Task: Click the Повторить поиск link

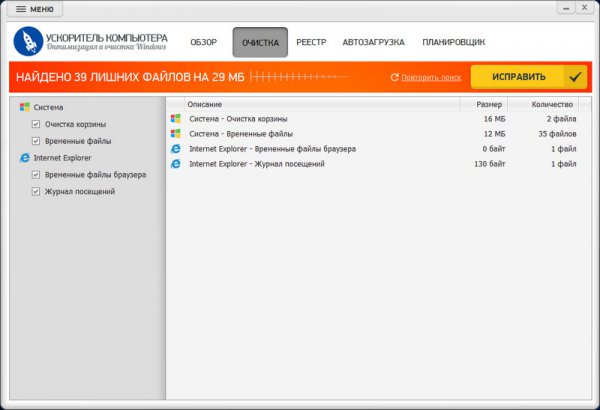Action: [426, 77]
